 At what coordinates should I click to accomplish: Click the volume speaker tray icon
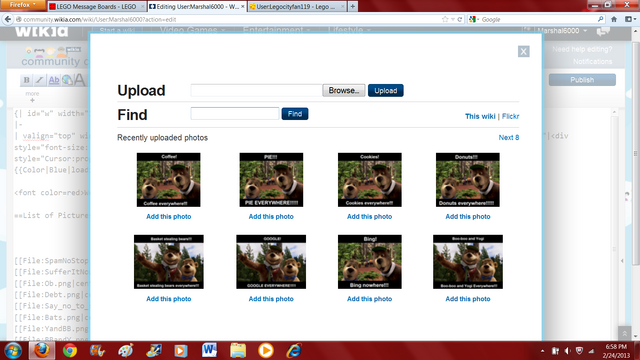pyautogui.click(x=567, y=351)
